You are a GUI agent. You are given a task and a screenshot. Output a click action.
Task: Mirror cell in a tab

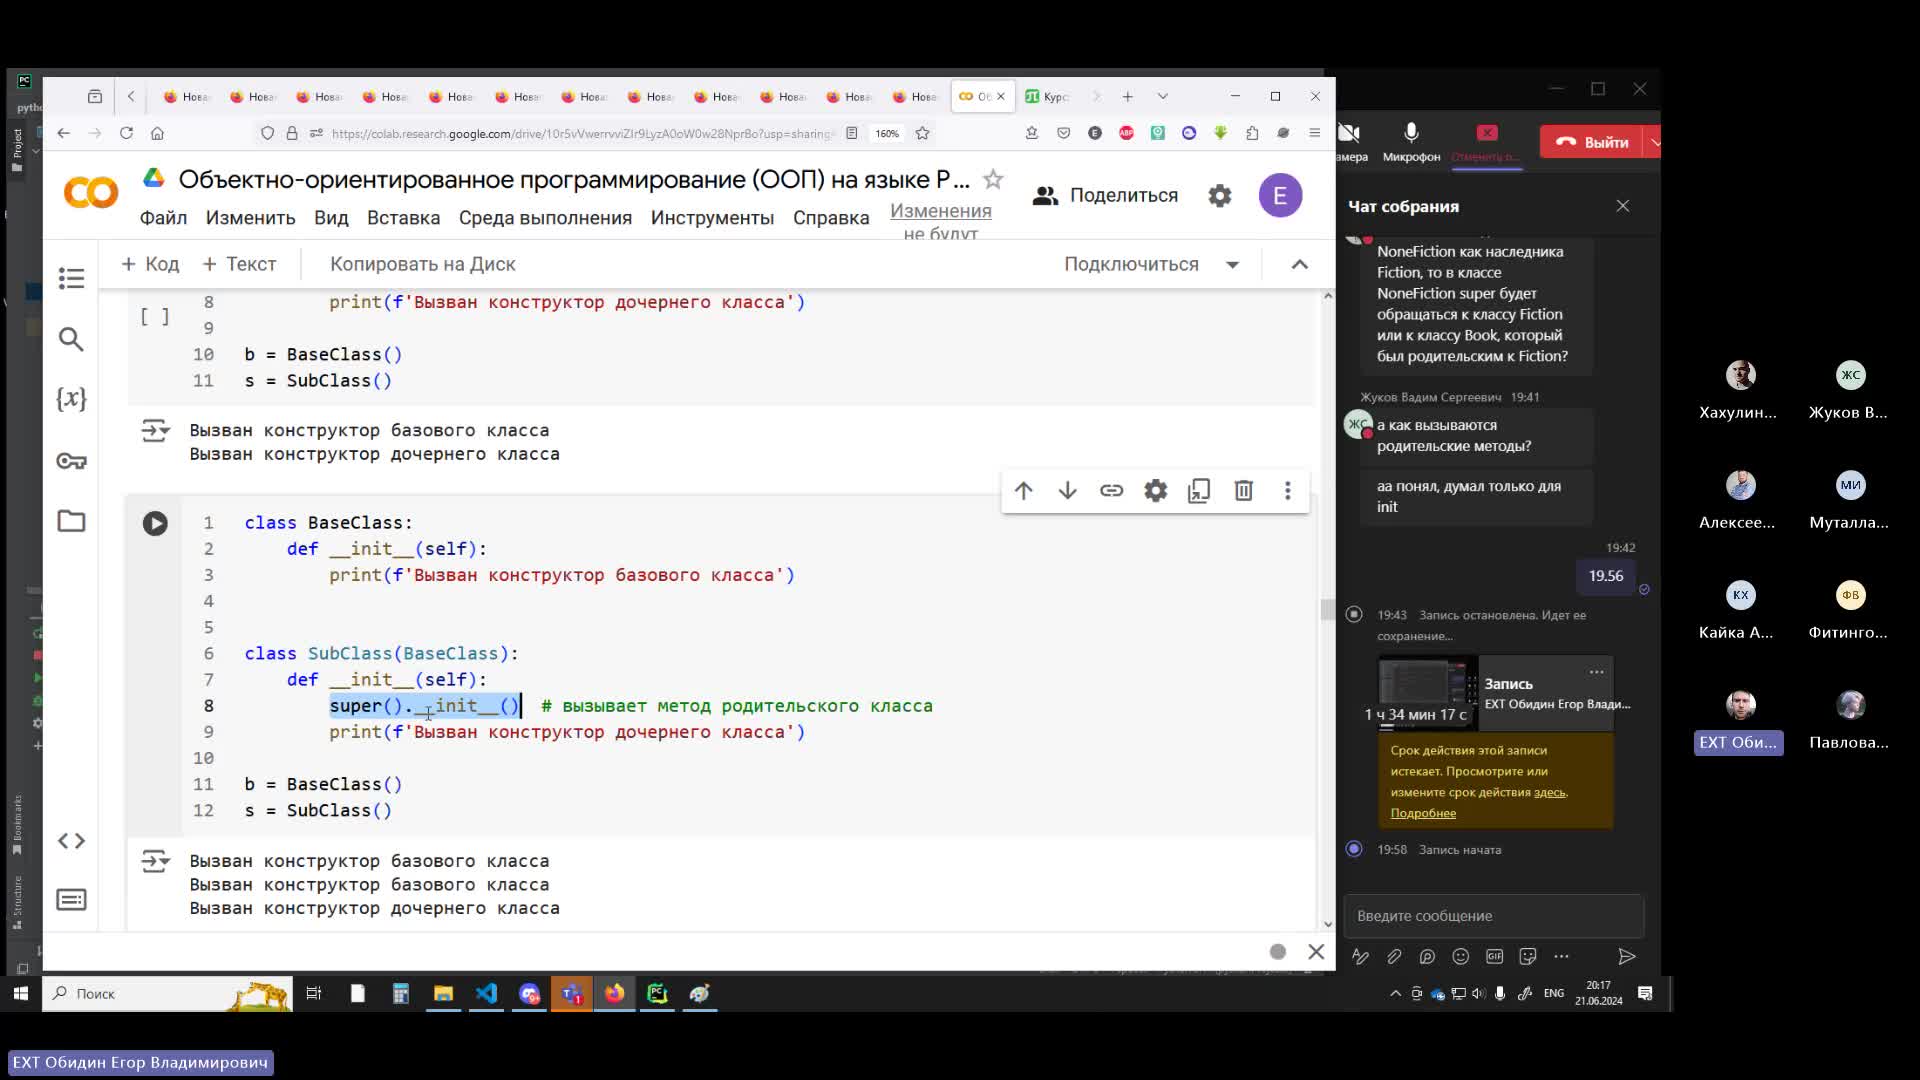(x=1199, y=490)
